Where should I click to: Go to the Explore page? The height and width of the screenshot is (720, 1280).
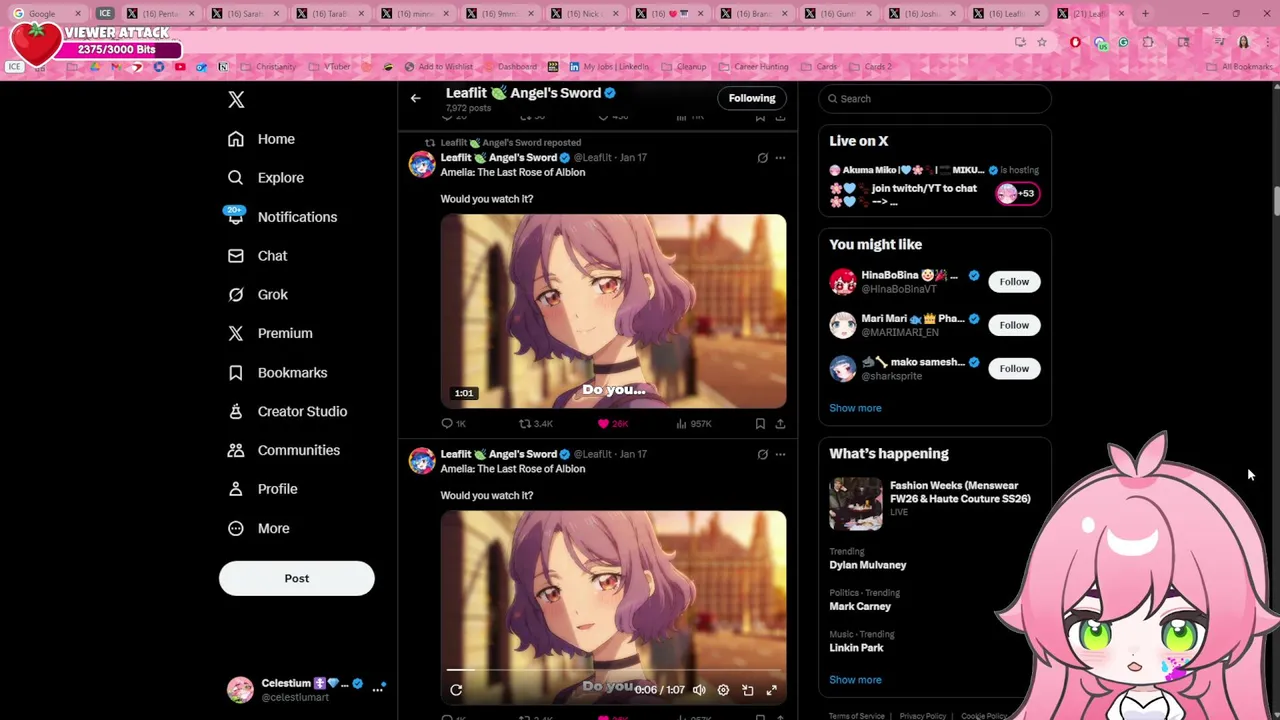pos(265,178)
